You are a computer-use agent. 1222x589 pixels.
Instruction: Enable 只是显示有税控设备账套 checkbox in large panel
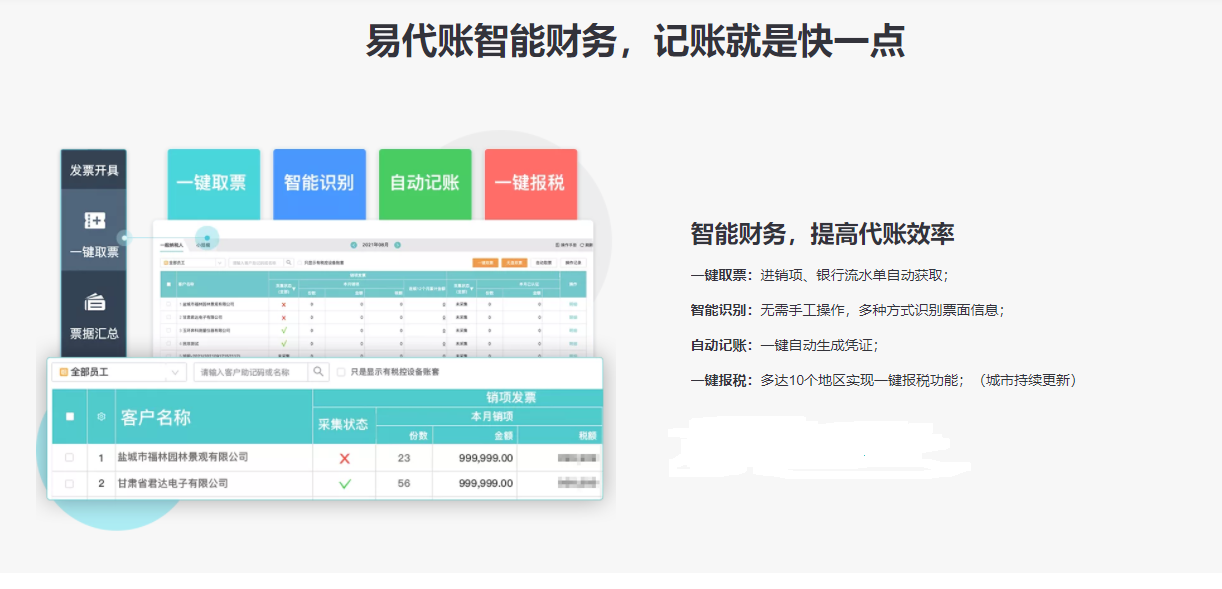coord(341,372)
